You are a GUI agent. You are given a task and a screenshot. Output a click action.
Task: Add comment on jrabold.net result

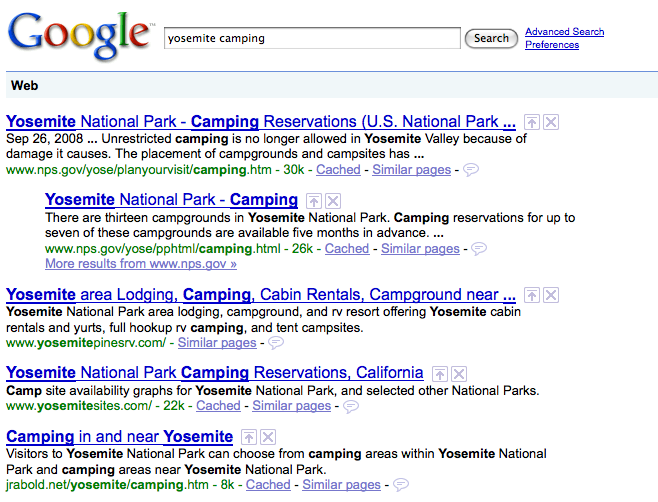point(400,485)
